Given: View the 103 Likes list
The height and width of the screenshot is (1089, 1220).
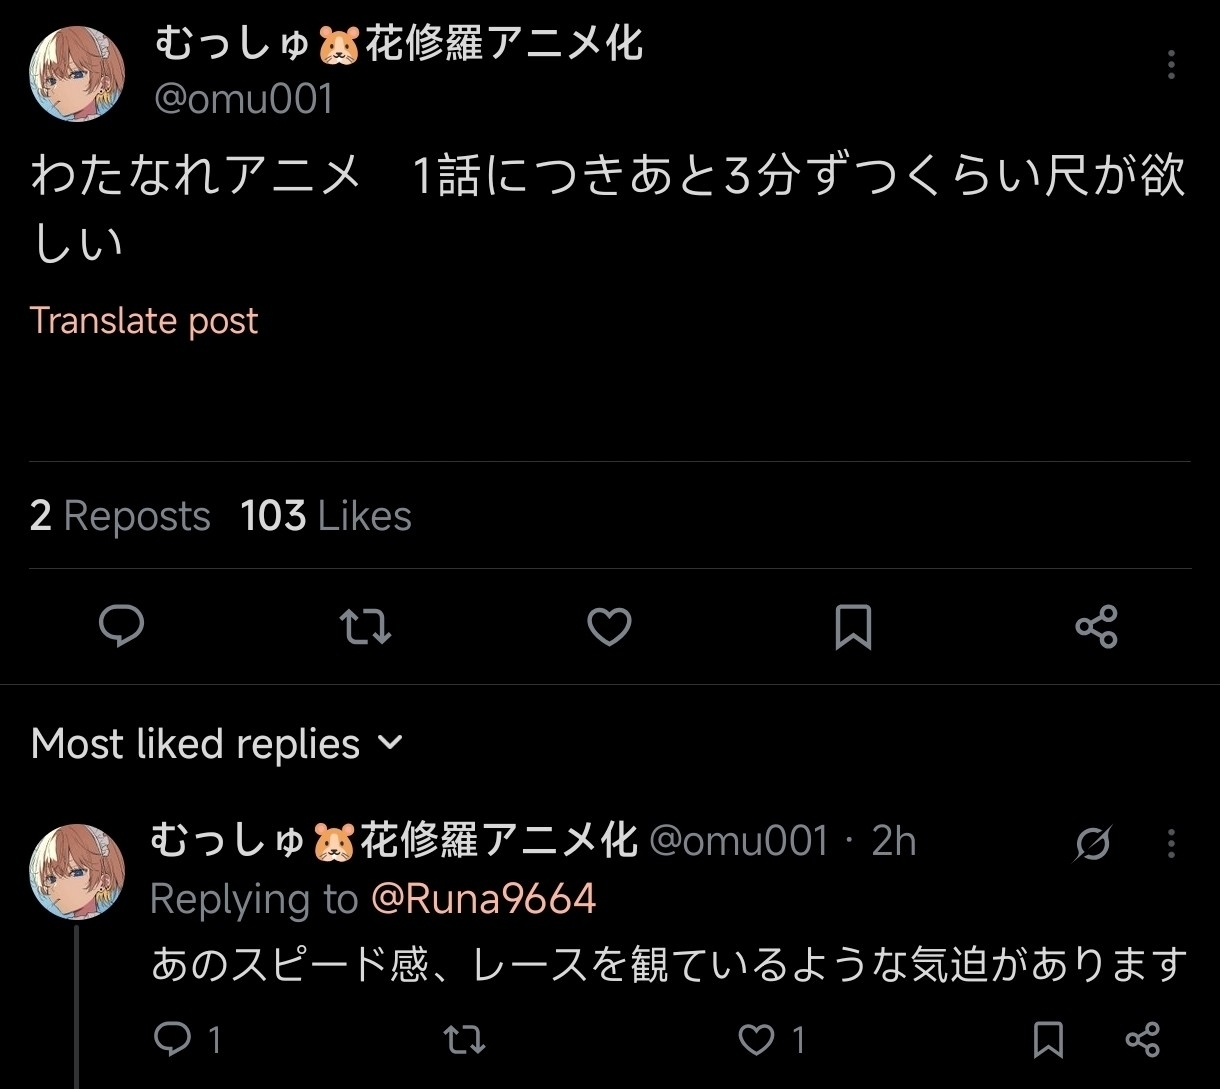Looking at the screenshot, I should (x=326, y=516).
